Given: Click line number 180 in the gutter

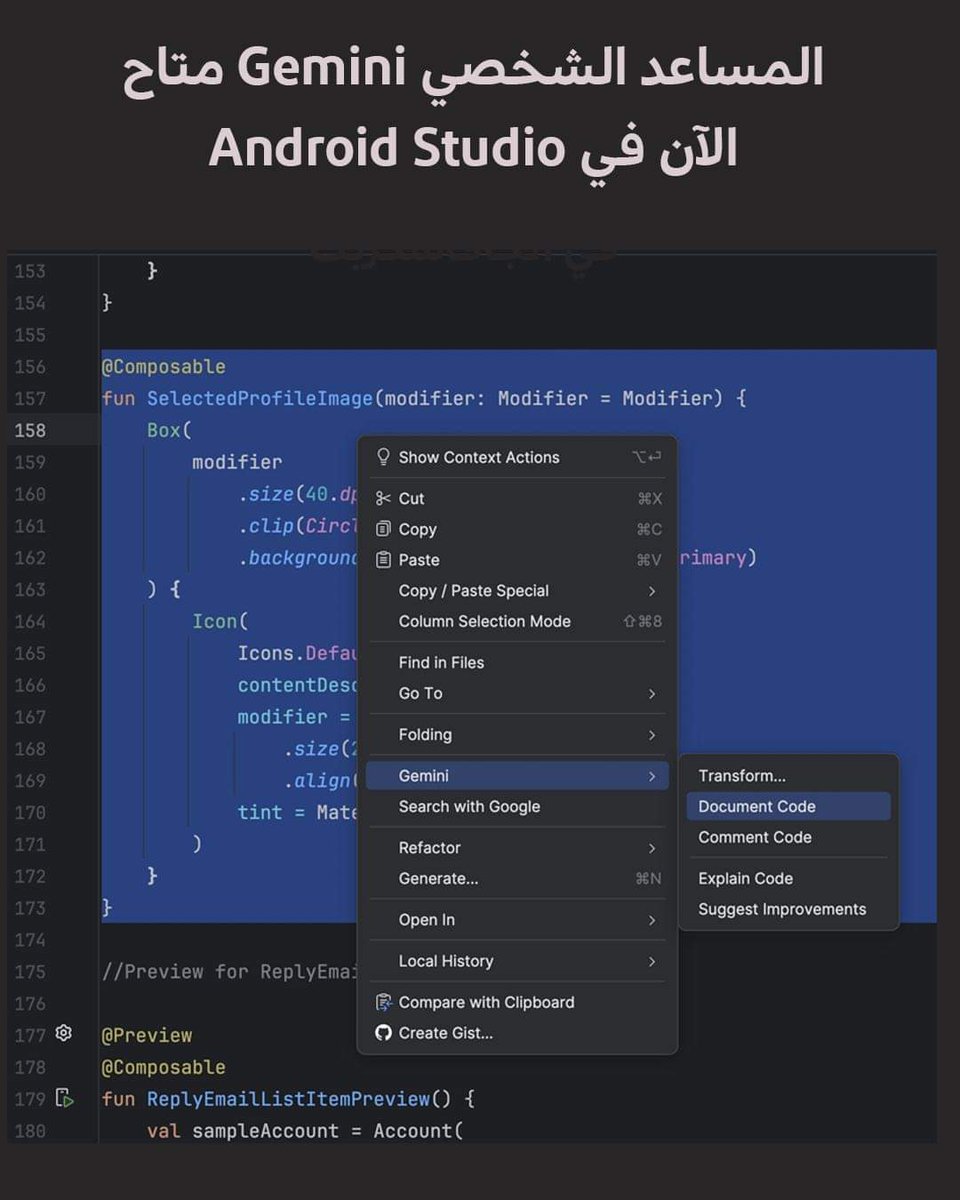Looking at the screenshot, I should [x=30, y=1131].
